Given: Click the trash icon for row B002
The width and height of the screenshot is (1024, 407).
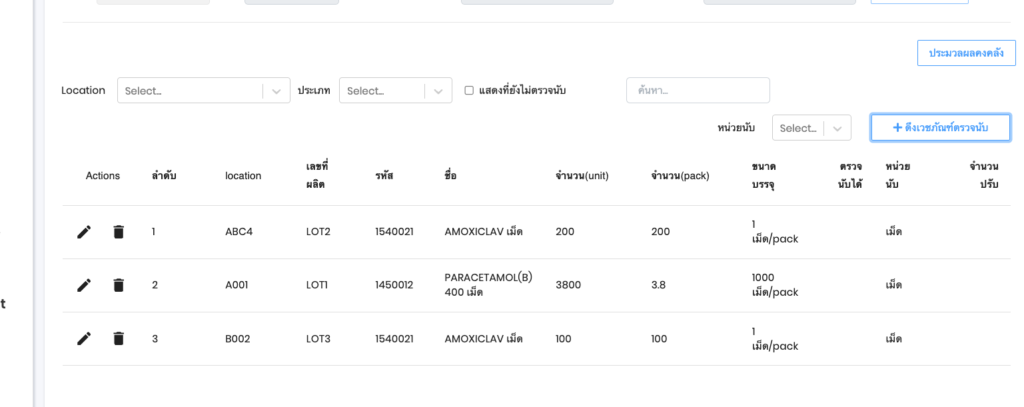Looking at the screenshot, I should 119,339.
